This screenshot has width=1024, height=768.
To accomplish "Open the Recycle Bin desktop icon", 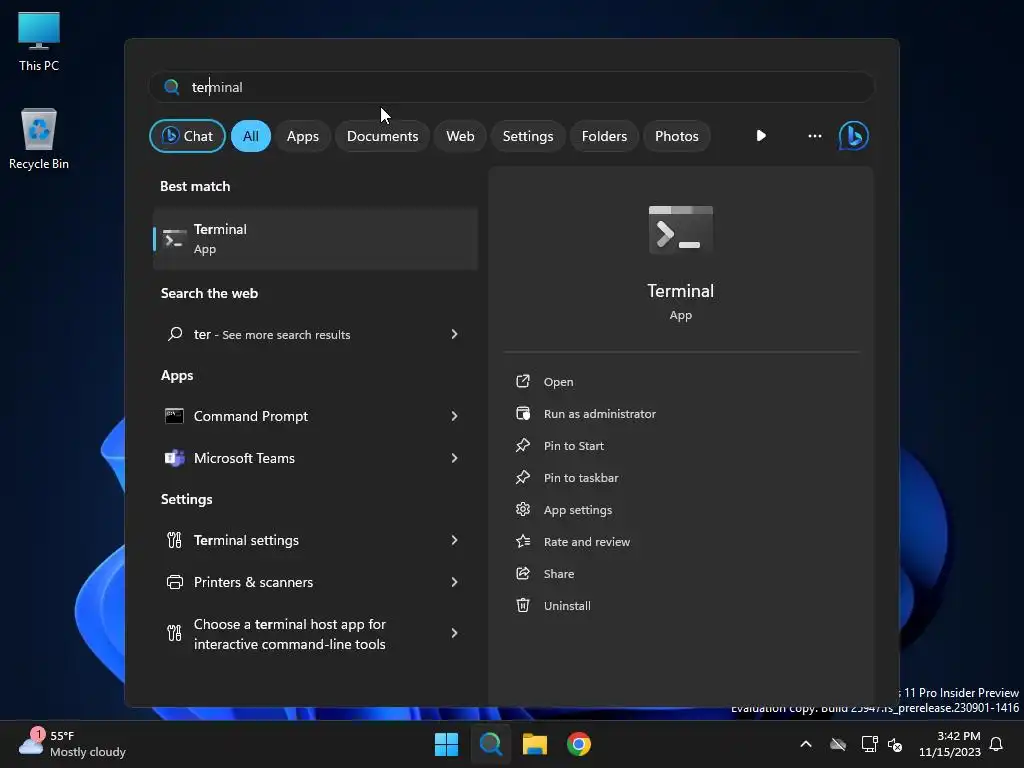I will 39,138.
